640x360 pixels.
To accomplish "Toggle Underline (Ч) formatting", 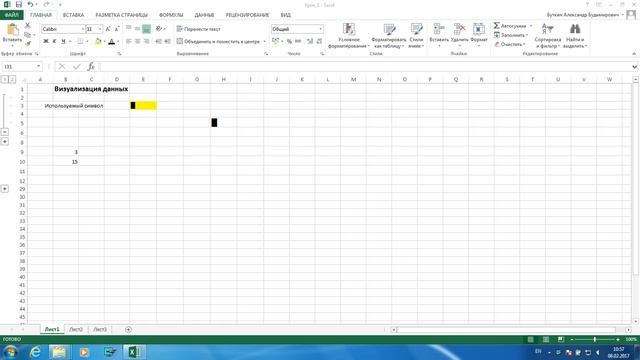I will tap(63, 41).
